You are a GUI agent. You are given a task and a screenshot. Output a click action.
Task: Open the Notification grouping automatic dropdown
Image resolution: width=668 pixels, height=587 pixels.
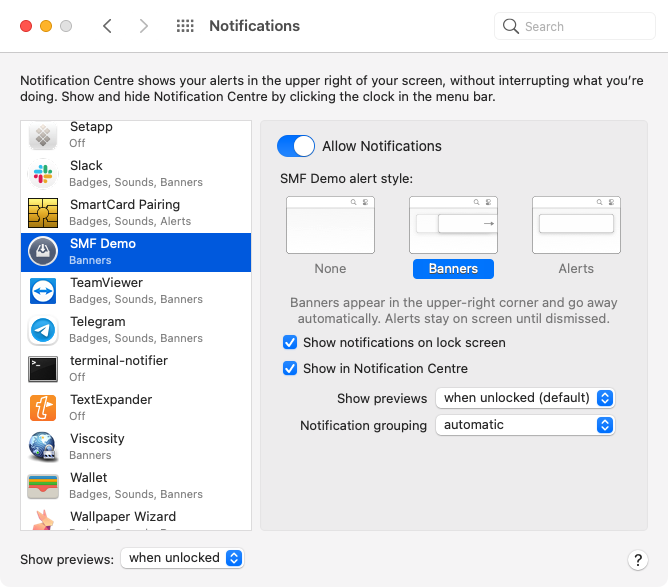coord(525,425)
